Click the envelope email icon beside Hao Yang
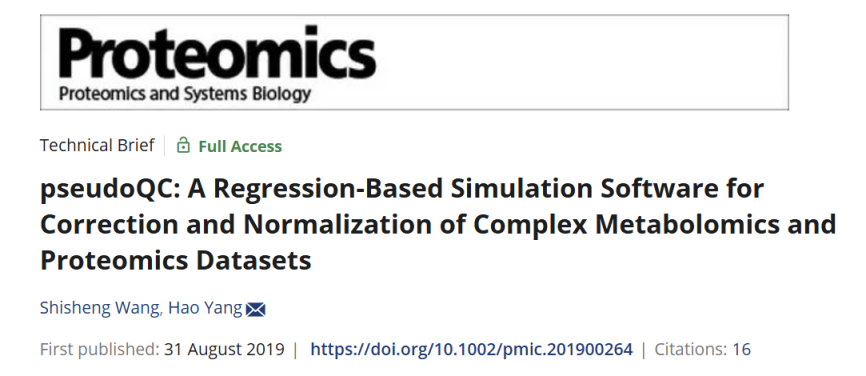The width and height of the screenshot is (866, 376). coord(255,310)
